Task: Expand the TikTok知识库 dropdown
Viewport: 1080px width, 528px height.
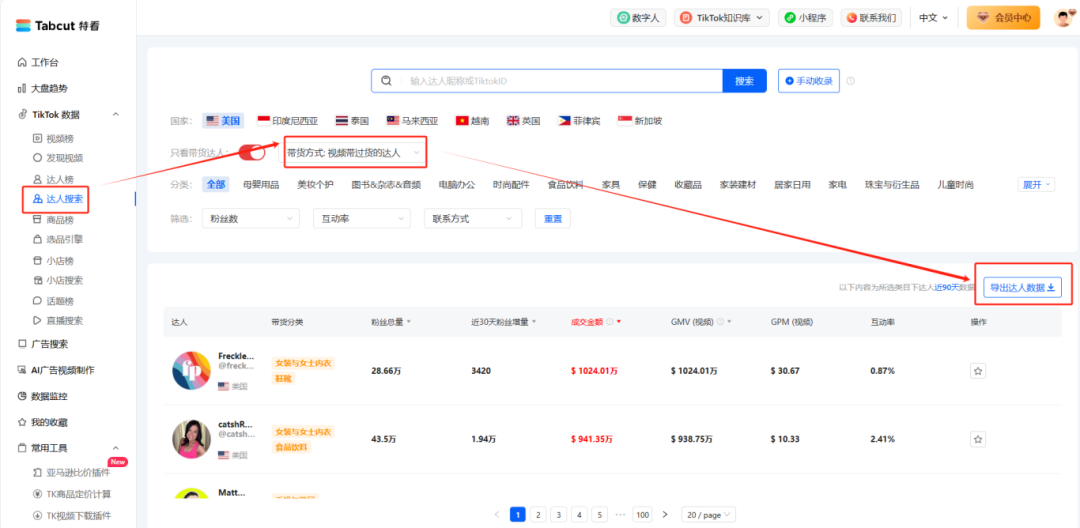Action: coord(721,18)
